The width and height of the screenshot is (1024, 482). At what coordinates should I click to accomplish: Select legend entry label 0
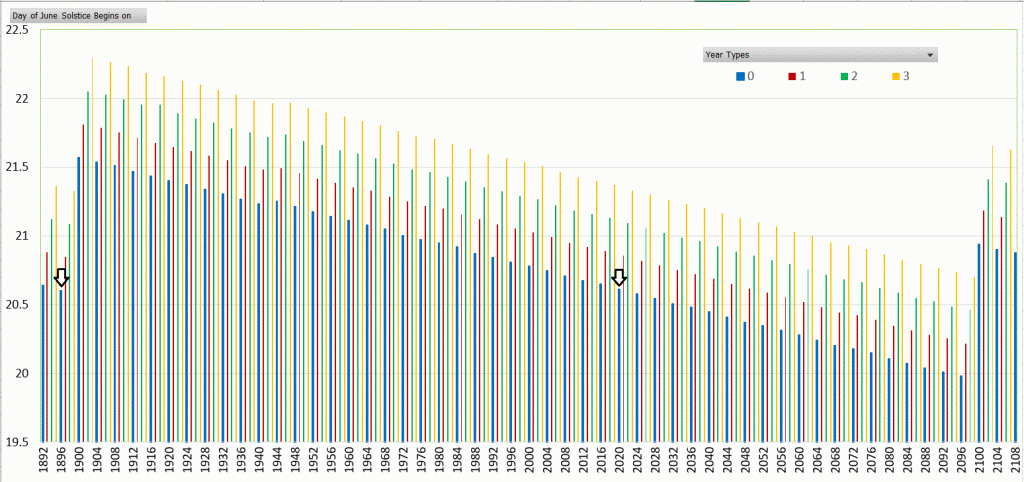[x=750, y=76]
